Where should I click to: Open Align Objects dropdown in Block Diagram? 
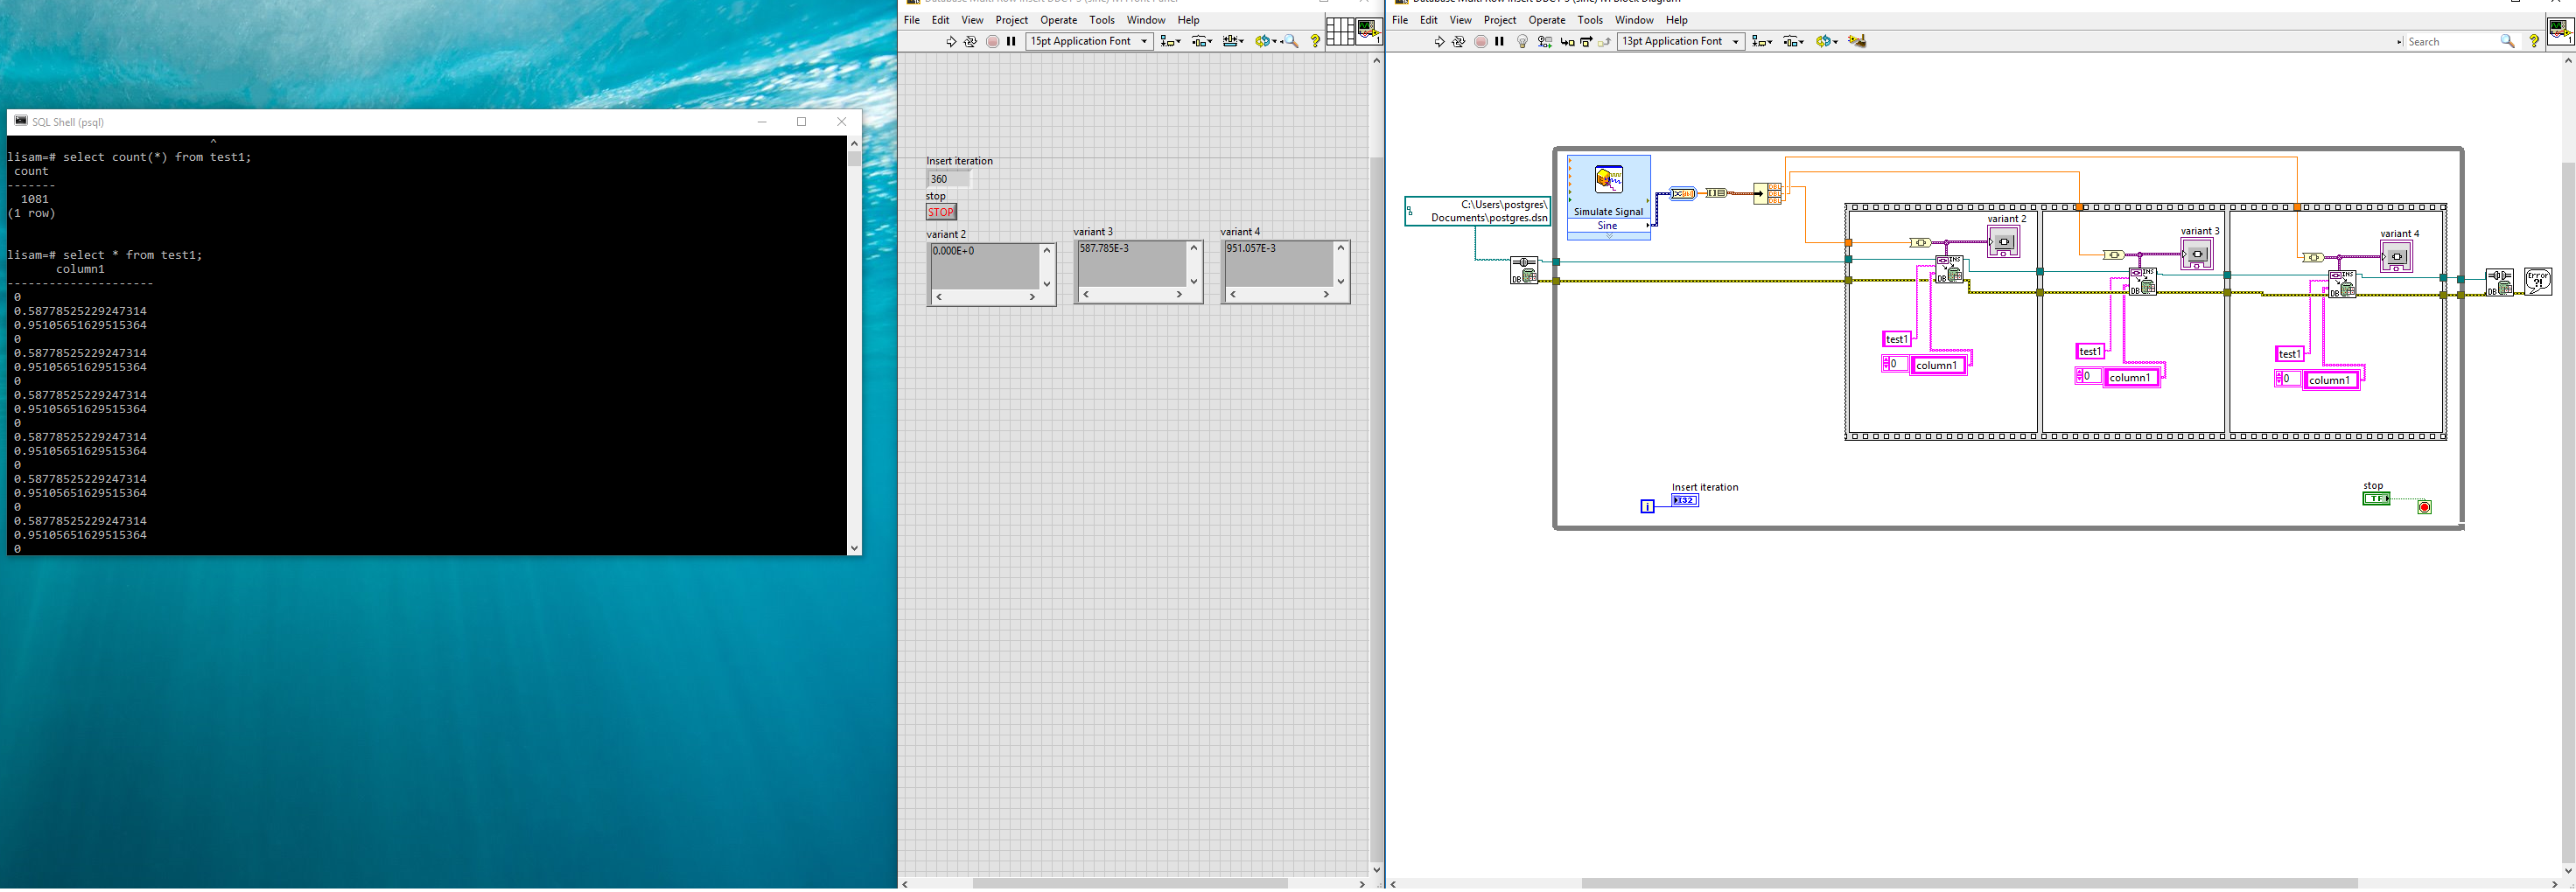point(1762,41)
